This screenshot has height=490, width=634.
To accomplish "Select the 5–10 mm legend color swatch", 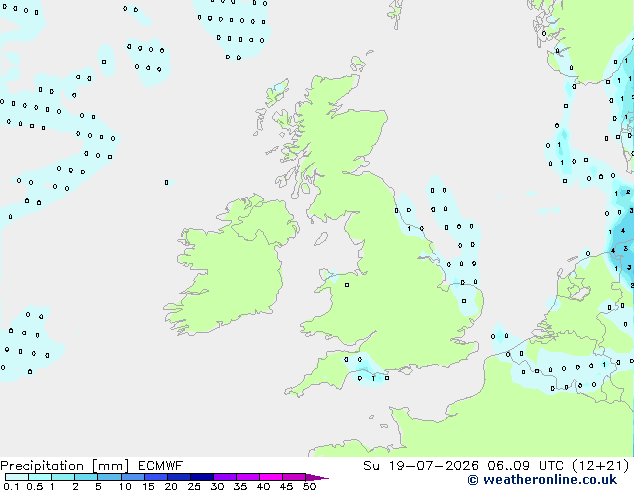I will pyautogui.click(x=110, y=477).
